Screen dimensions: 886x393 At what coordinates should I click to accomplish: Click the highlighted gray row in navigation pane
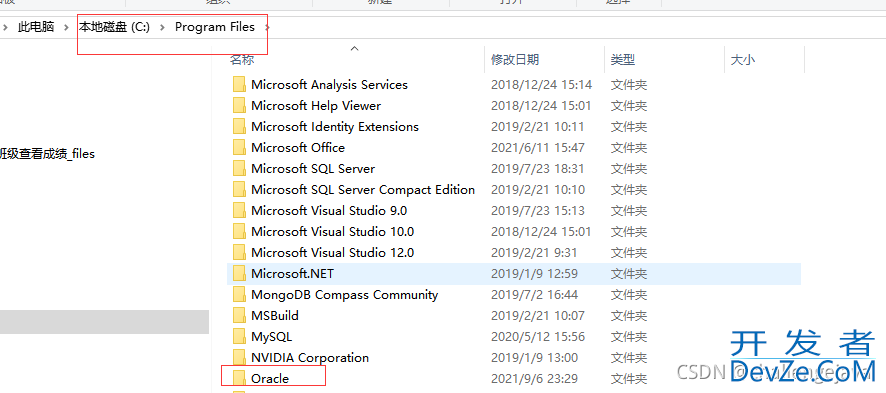click(105, 321)
